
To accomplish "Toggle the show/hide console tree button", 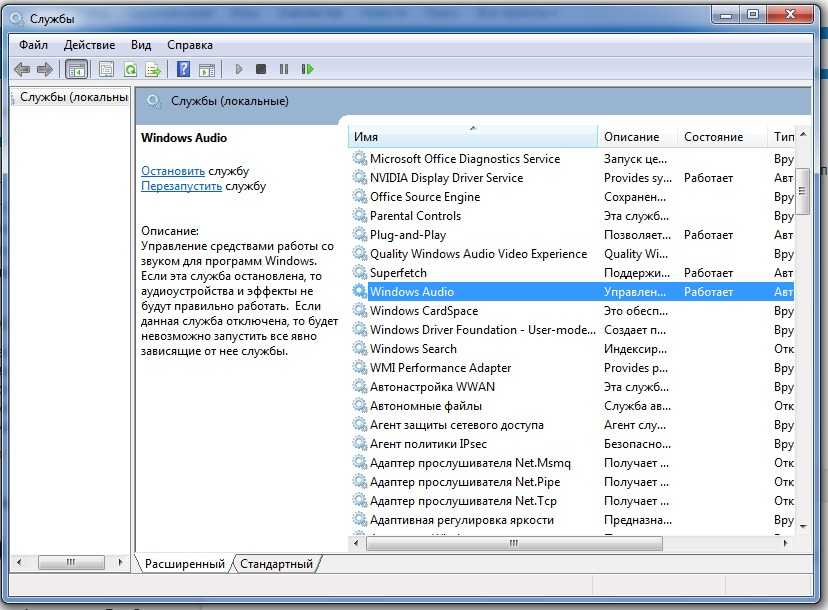I will tap(76, 69).
